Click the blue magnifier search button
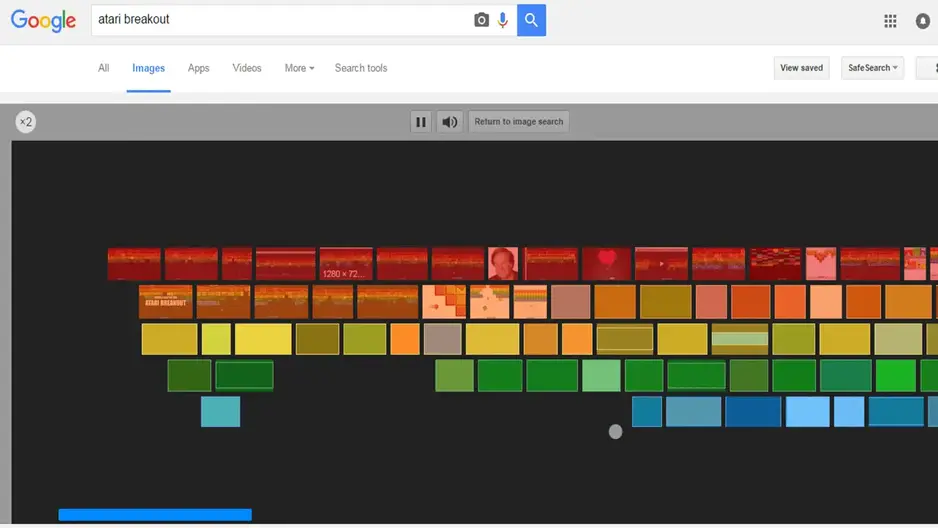The height and width of the screenshot is (528, 938). 531,20
